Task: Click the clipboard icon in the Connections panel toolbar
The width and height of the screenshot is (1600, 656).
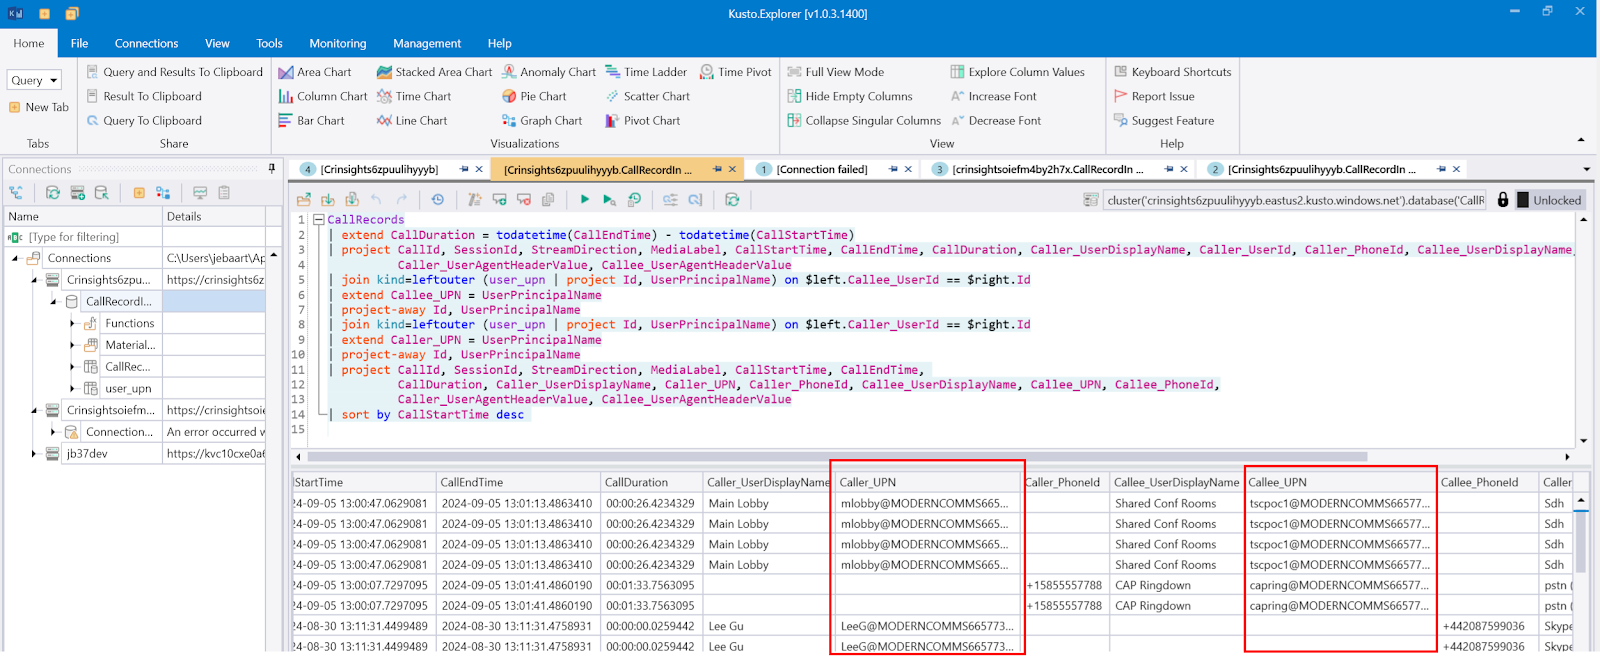Action: click(x=224, y=193)
